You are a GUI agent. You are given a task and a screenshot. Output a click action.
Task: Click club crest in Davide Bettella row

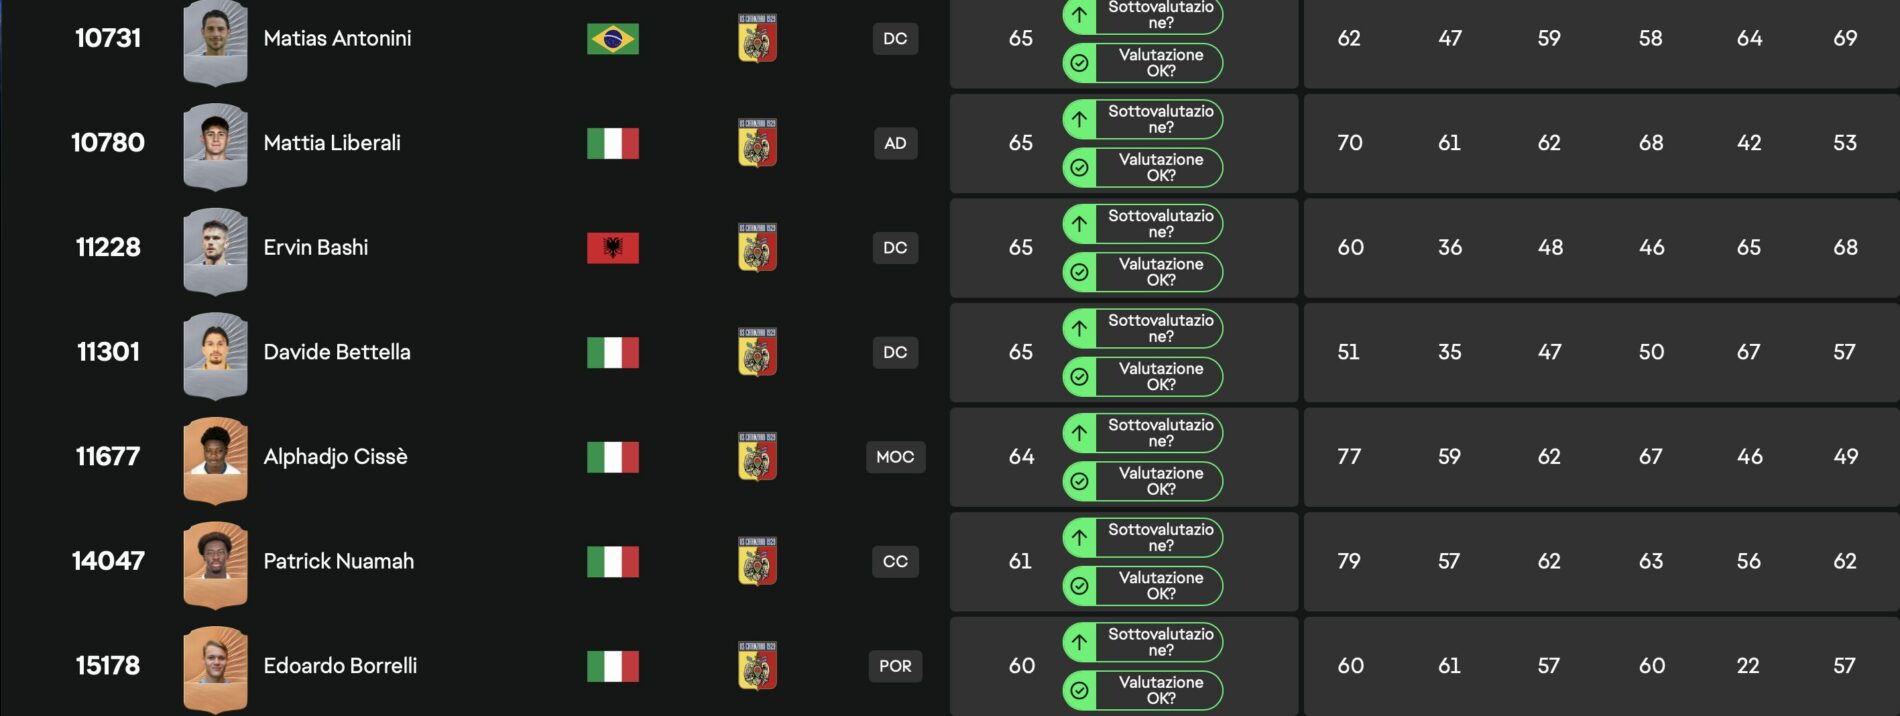(x=757, y=352)
